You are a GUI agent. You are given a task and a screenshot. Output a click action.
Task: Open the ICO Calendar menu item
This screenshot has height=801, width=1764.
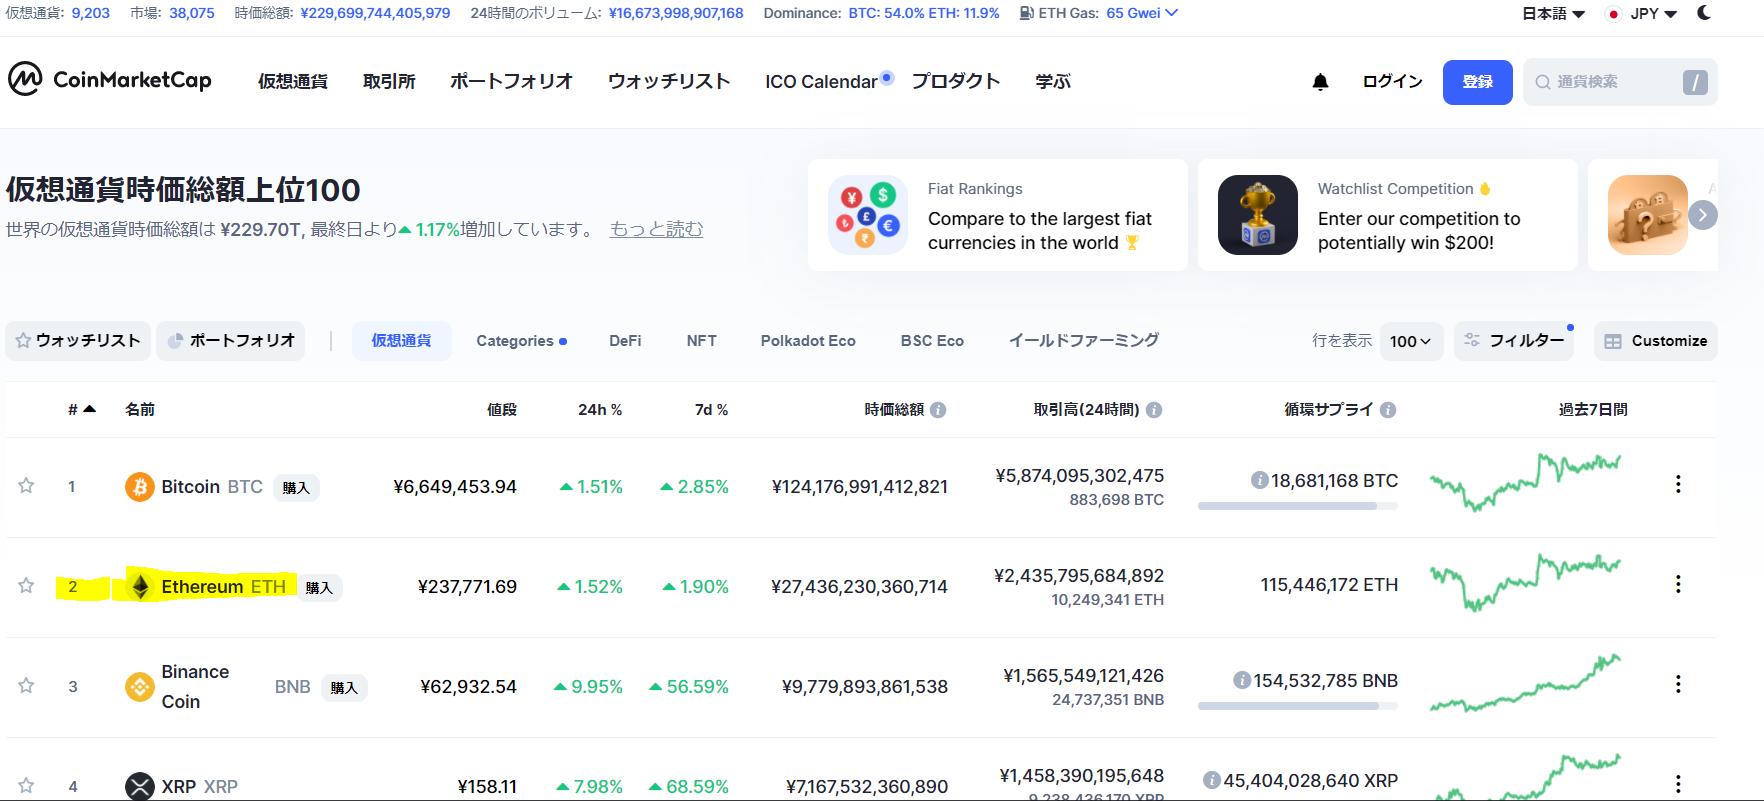tap(821, 82)
